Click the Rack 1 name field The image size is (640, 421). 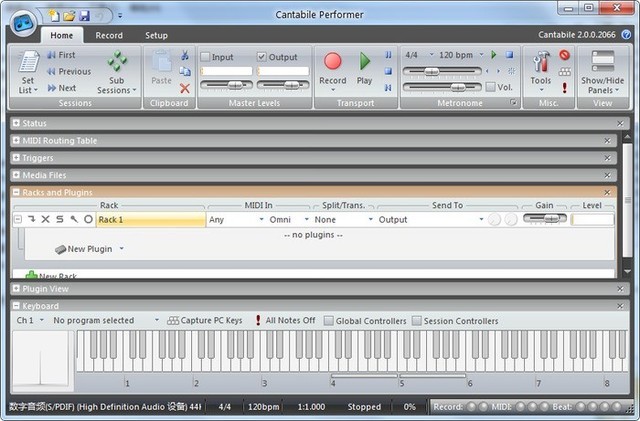pyautogui.click(x=148, y=219)
